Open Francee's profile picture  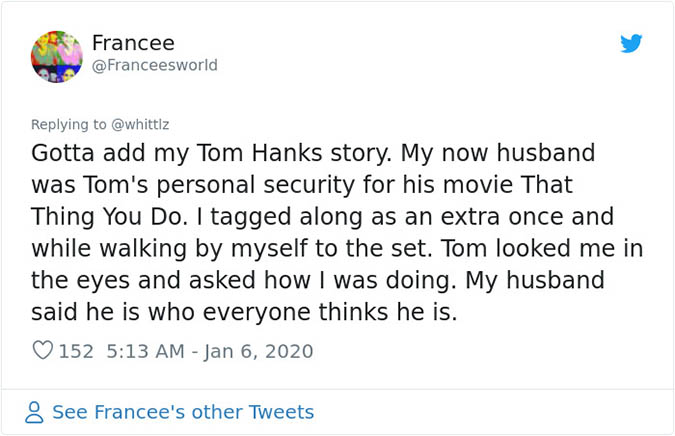(x=56, y=55)
